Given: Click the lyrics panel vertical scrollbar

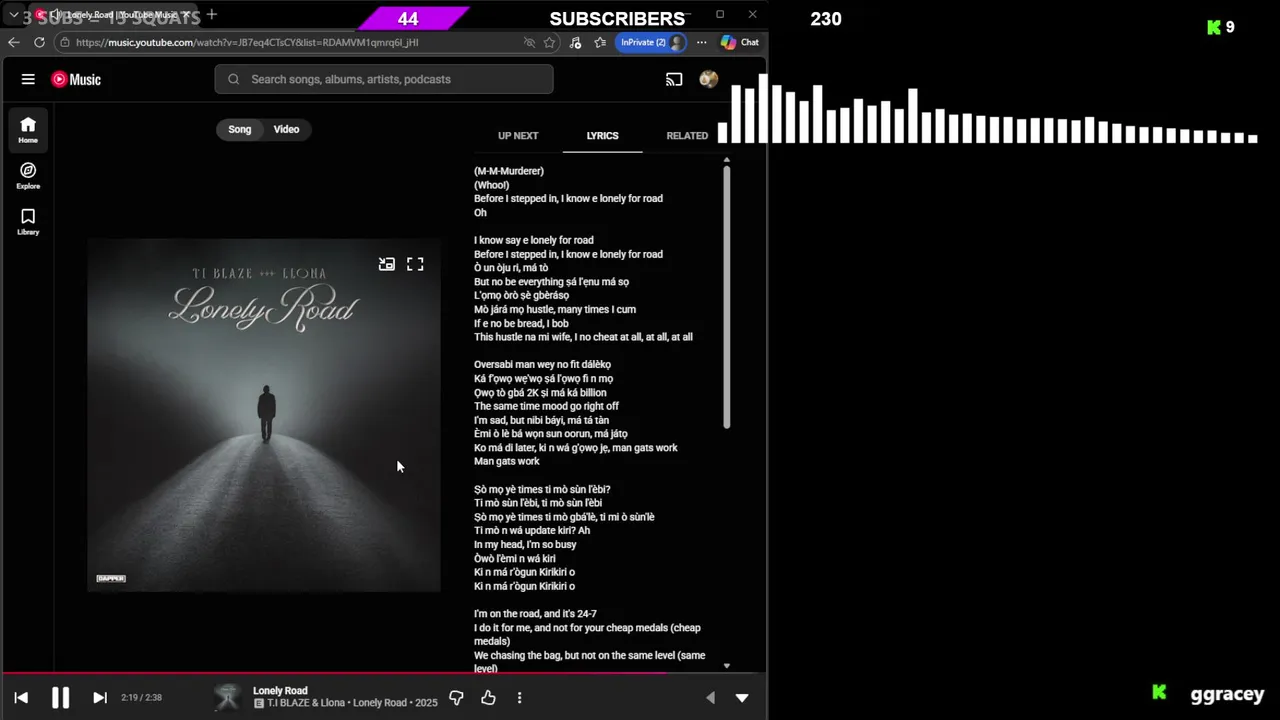Looking at the screenshot, I should (727, 297).
